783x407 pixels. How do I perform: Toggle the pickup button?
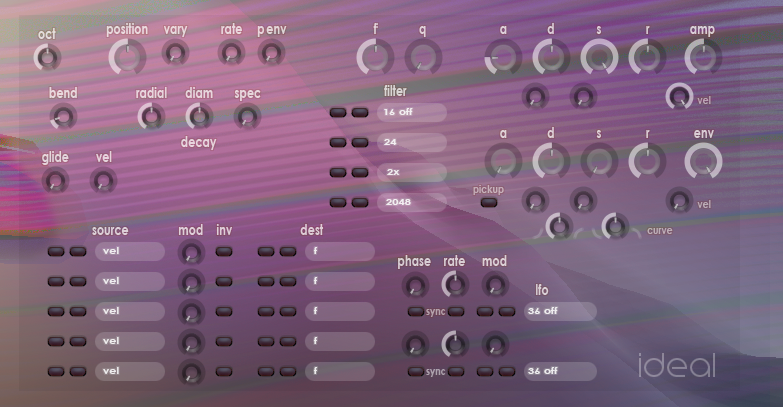(489, 202)
